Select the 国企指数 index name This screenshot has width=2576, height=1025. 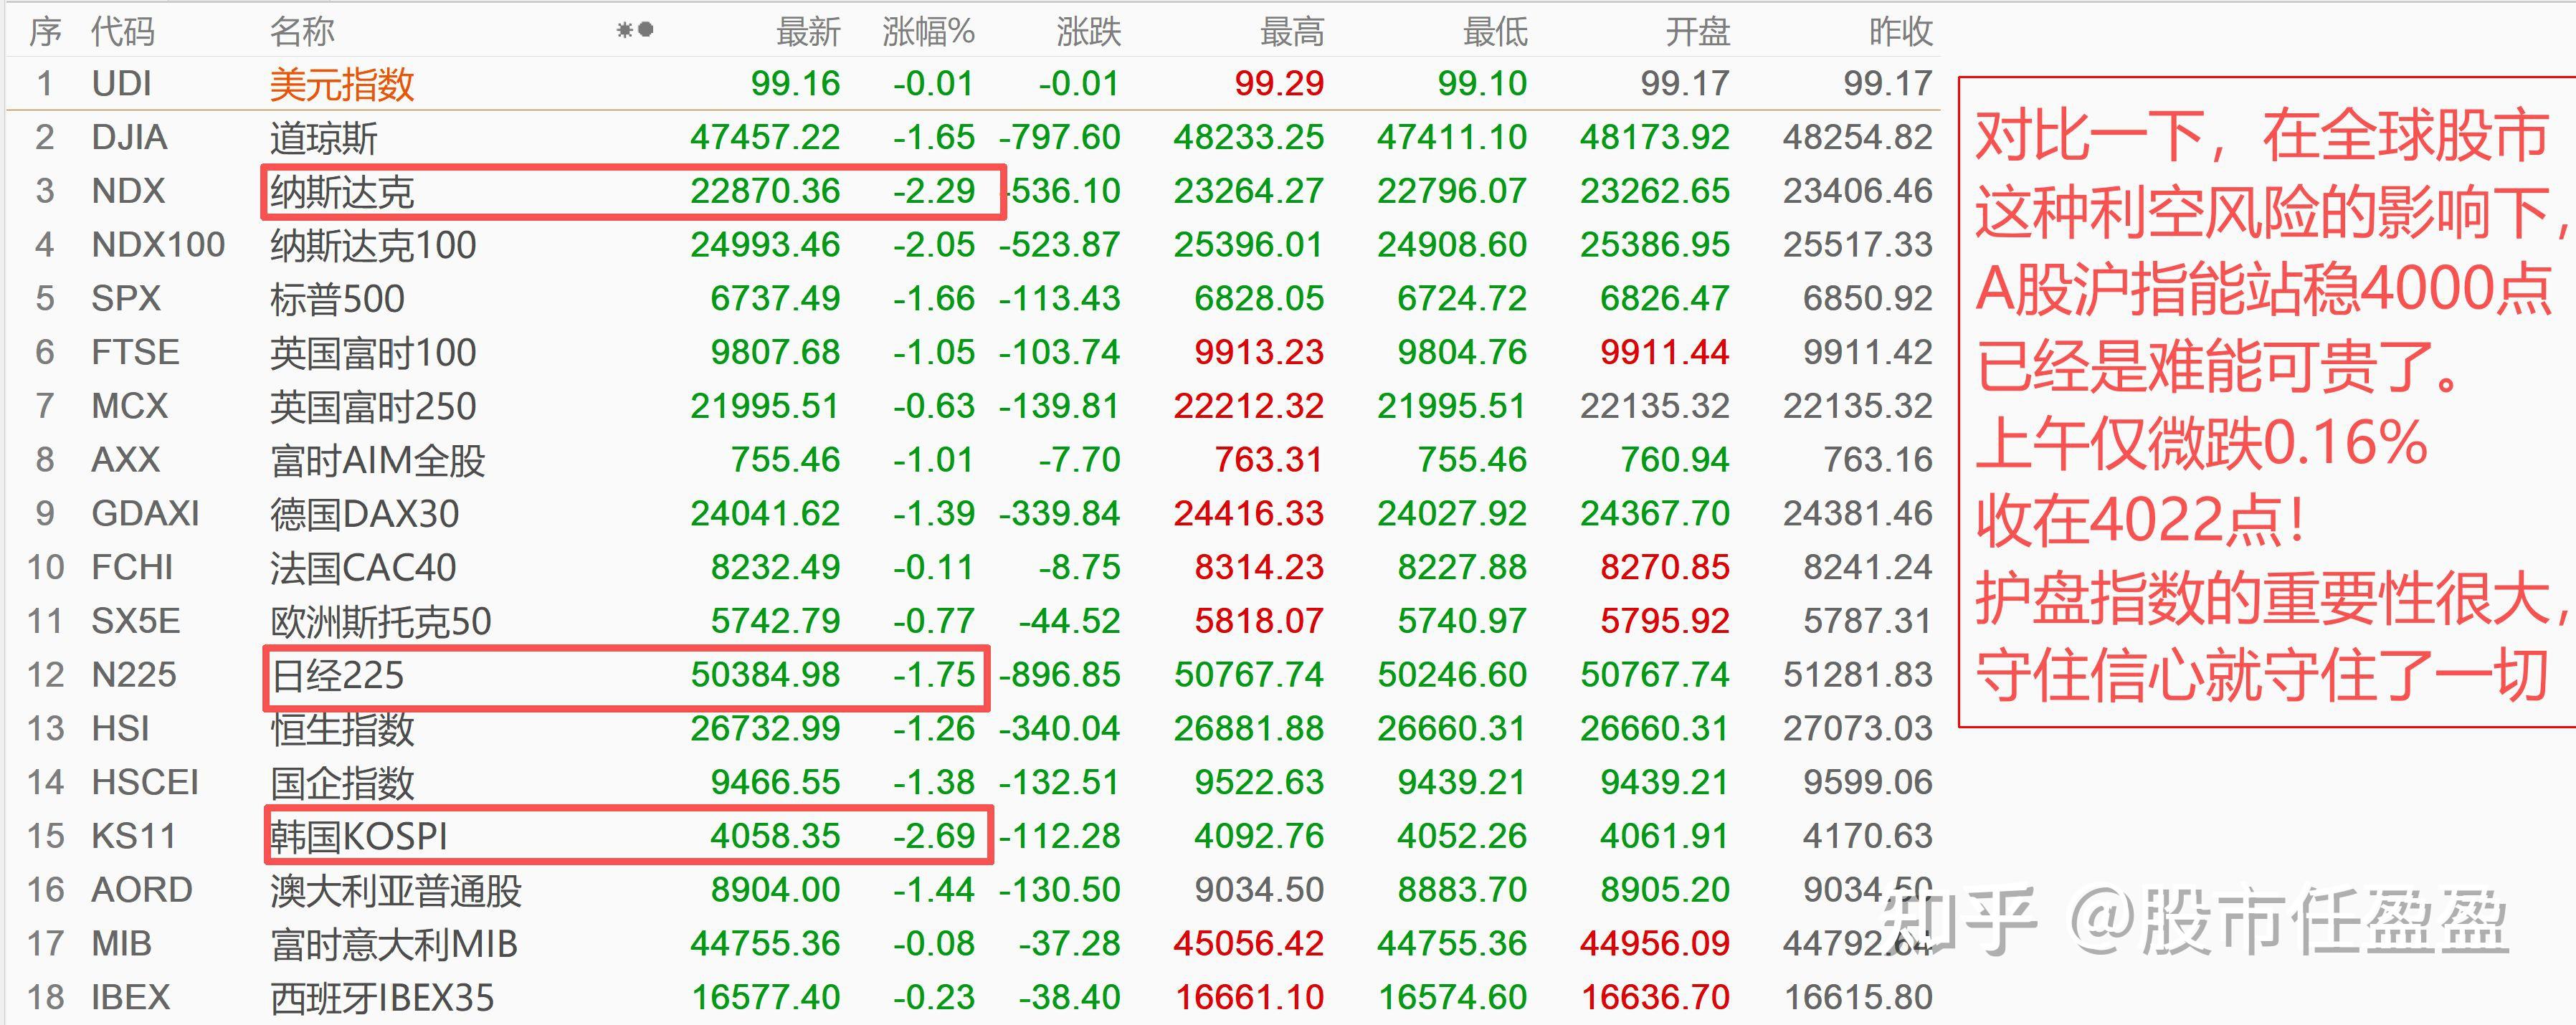[342, 783]
